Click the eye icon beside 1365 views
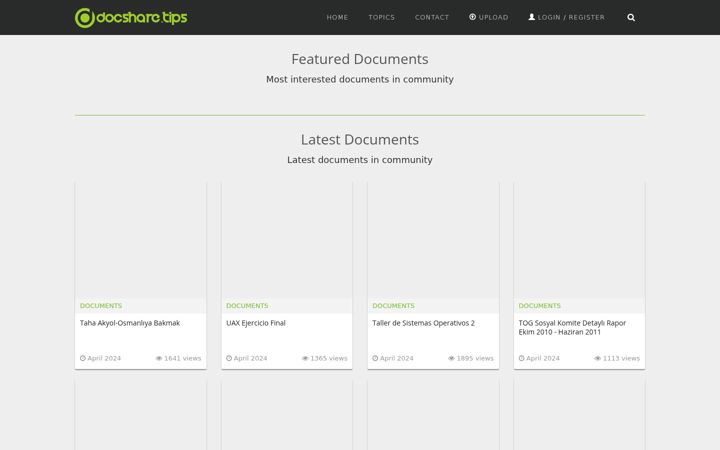This screenshot has width=720, height=450. click(305, 358)
